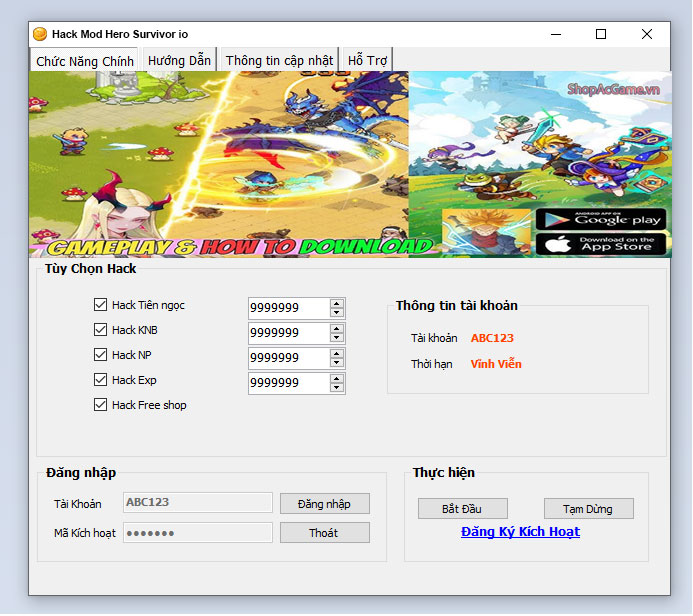Viewport: 693px width, 616px height.
Task: Toggle the Hack Free shop checkbox
Action: point(100,405)
